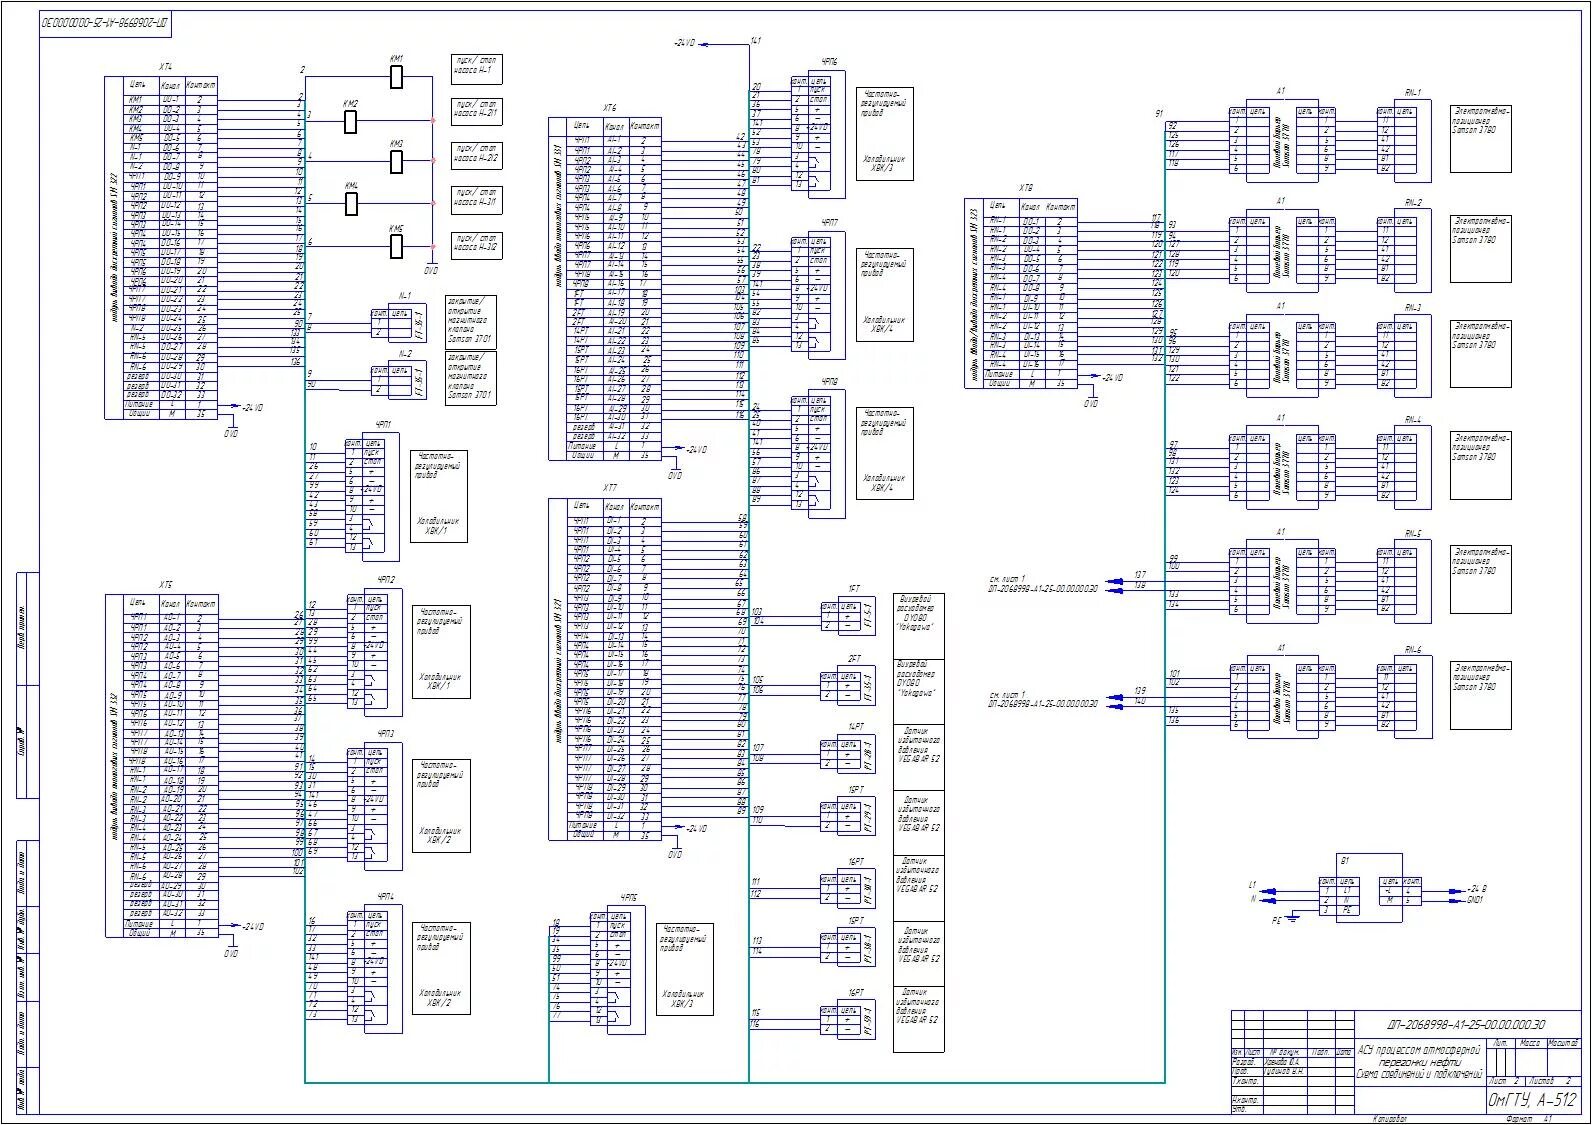Image resolution: width=1592 pixels, height=1125 pixels.
Task: Click the XT6 terminal block label
Action: click(610, 108)
